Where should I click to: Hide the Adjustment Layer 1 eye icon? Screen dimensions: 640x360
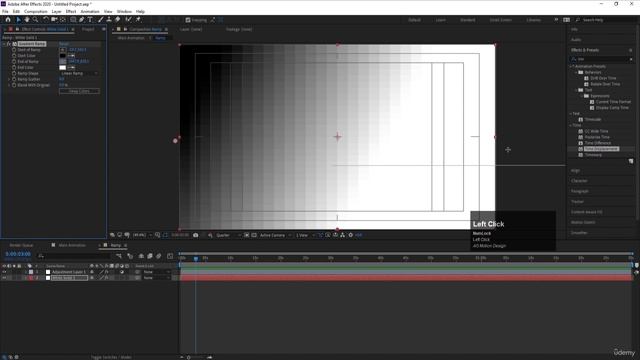(x=4, y=272)
